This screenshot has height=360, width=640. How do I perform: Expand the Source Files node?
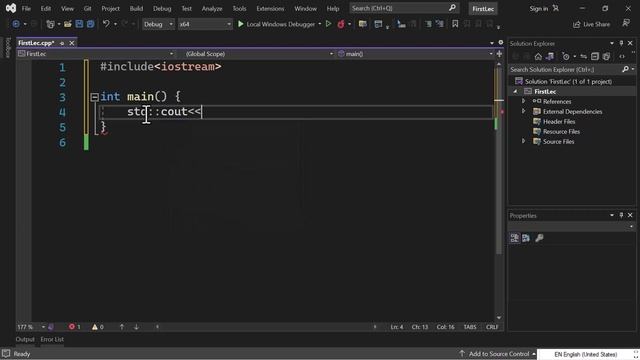pyautogui.click(x=523, y=141)
